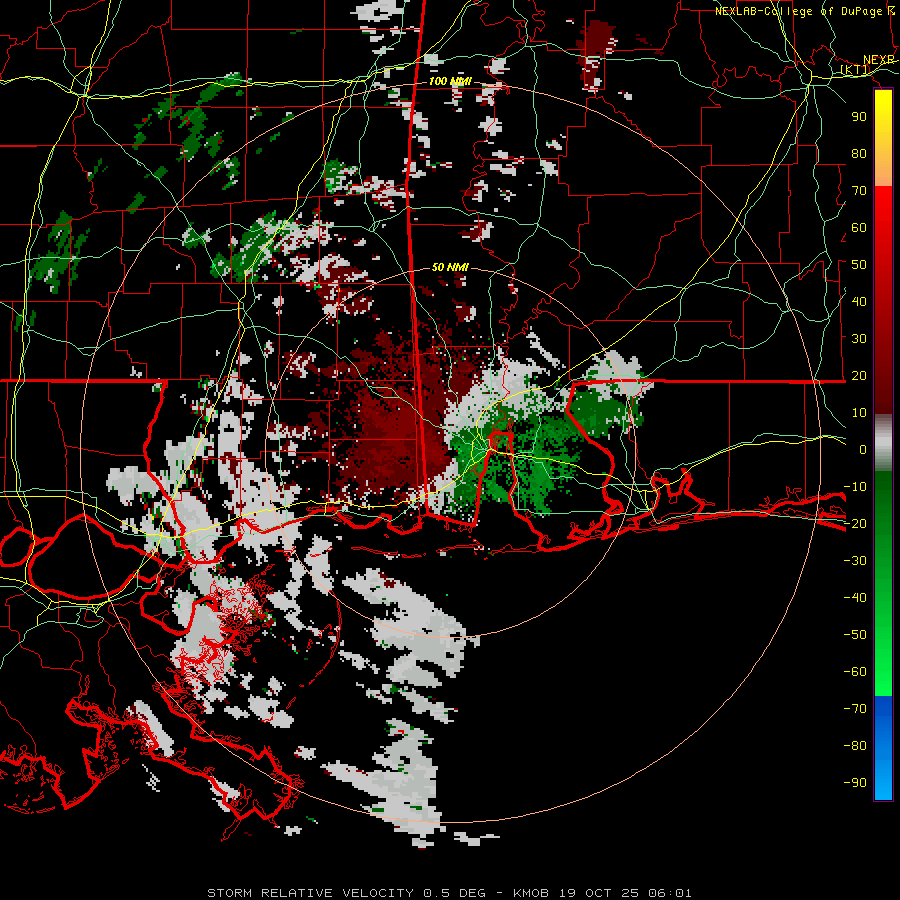The width and height of the screenshot is (900, 900).
Task: Click the -50 value on the velocity scale
Action: tap(855, 635)
